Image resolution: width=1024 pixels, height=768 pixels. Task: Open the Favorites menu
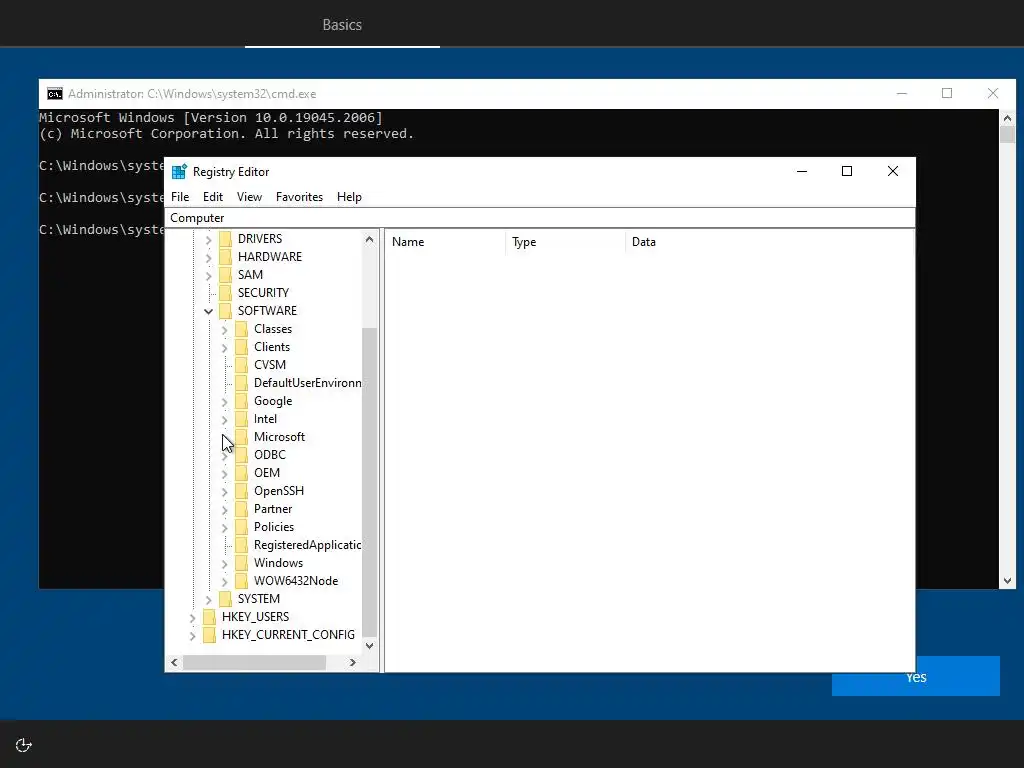pos(299,197)
